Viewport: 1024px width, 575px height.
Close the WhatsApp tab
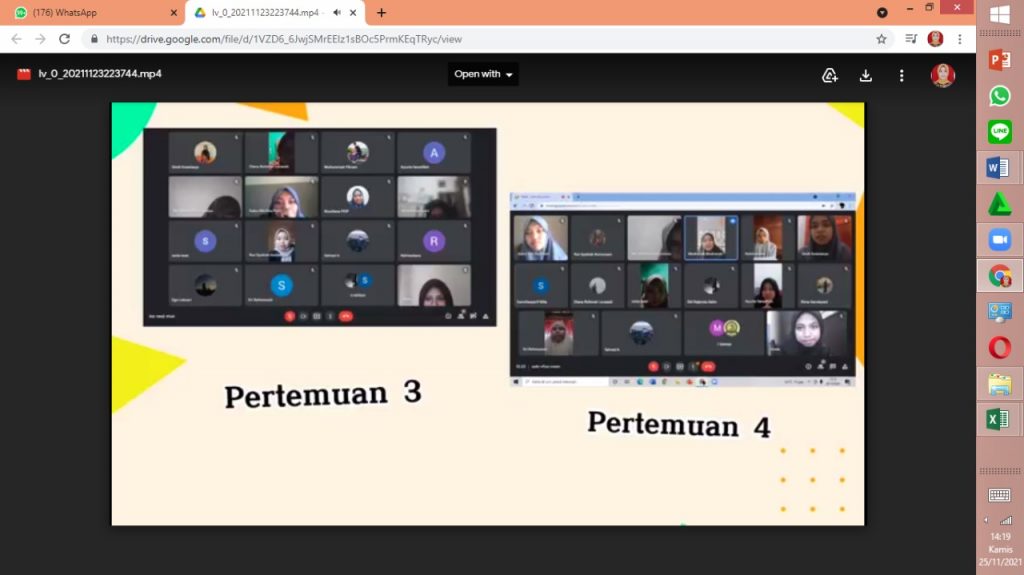pos(174,13)
